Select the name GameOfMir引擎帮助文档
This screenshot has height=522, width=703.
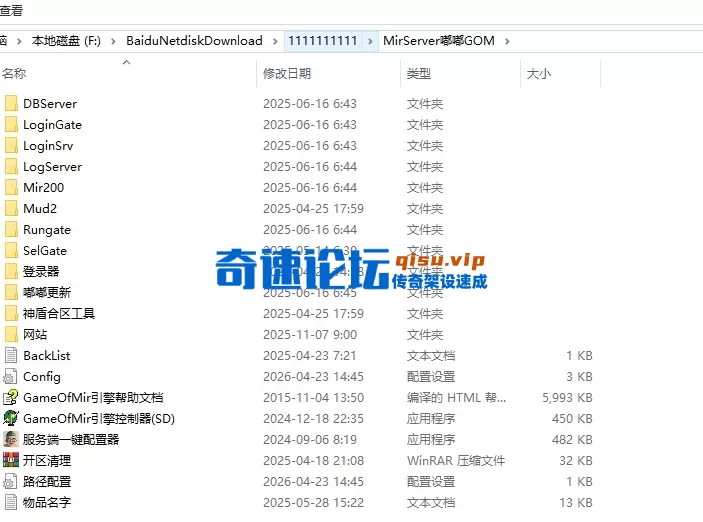(93, 398)
